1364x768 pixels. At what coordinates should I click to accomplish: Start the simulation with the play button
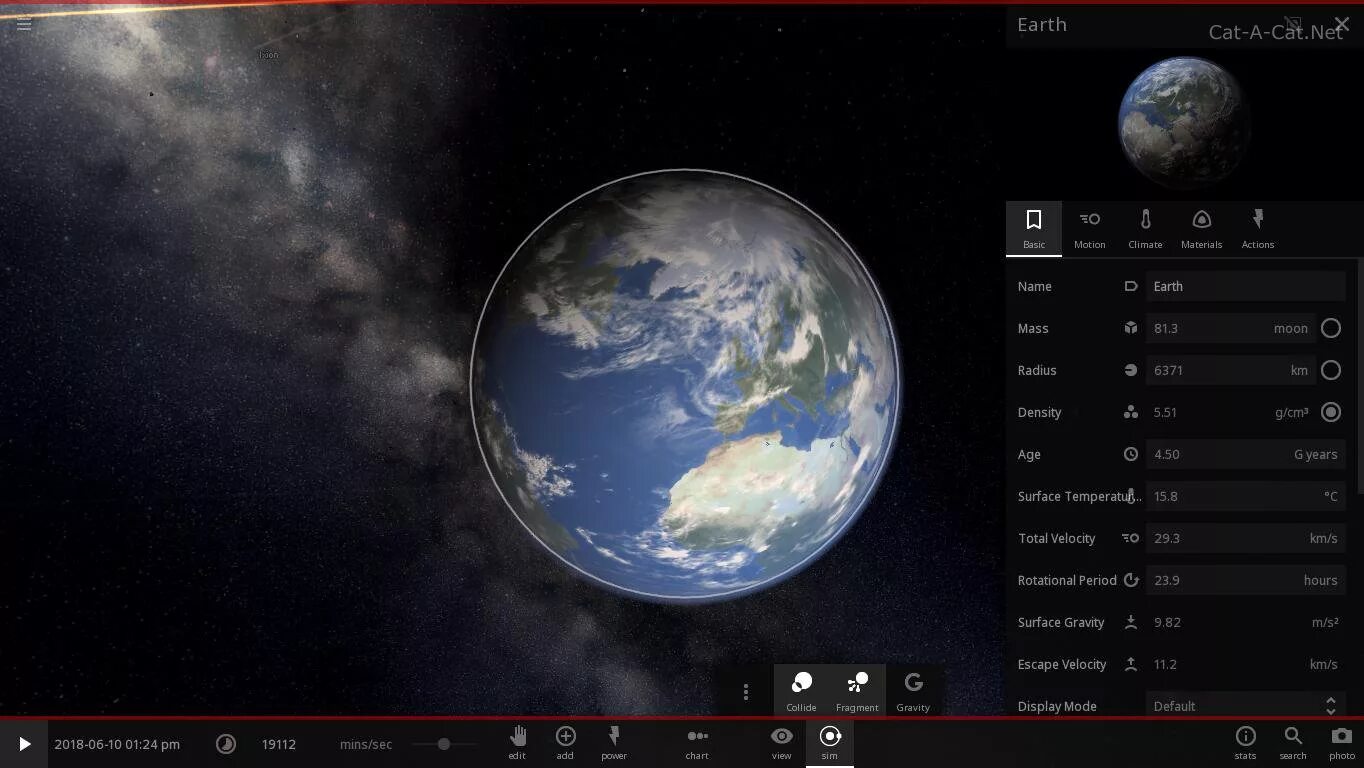click(24, 744)
